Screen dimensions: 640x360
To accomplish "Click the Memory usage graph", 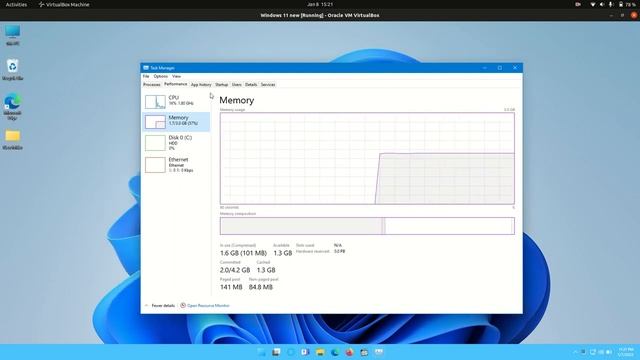I will pos(367,158).
